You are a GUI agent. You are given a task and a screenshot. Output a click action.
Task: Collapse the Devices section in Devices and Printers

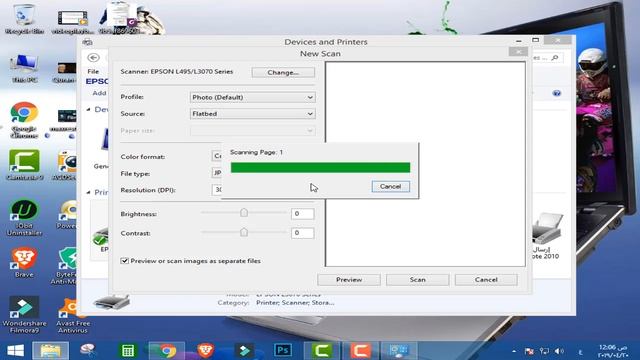[89, 109]
